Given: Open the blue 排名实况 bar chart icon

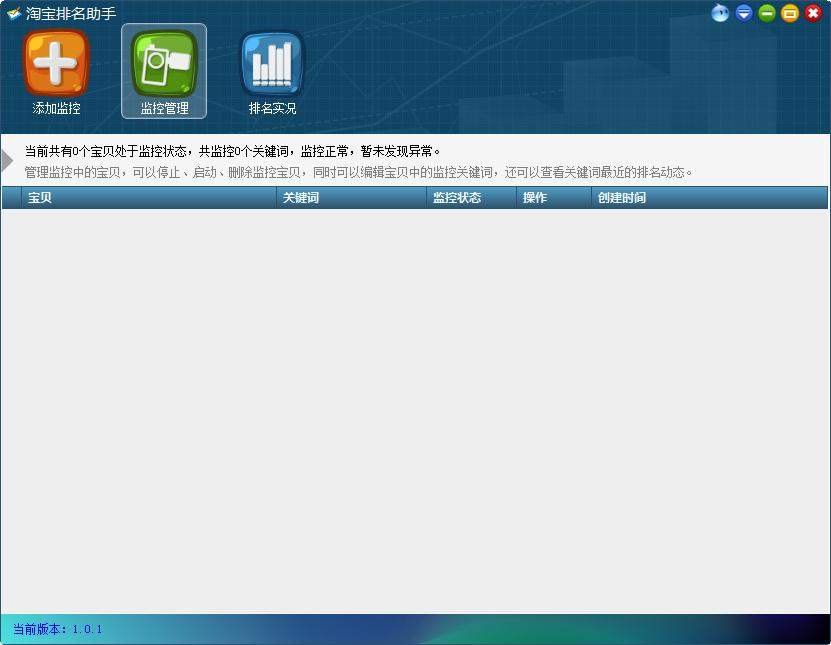Looking at the screenshot, I should coord(272,64).
